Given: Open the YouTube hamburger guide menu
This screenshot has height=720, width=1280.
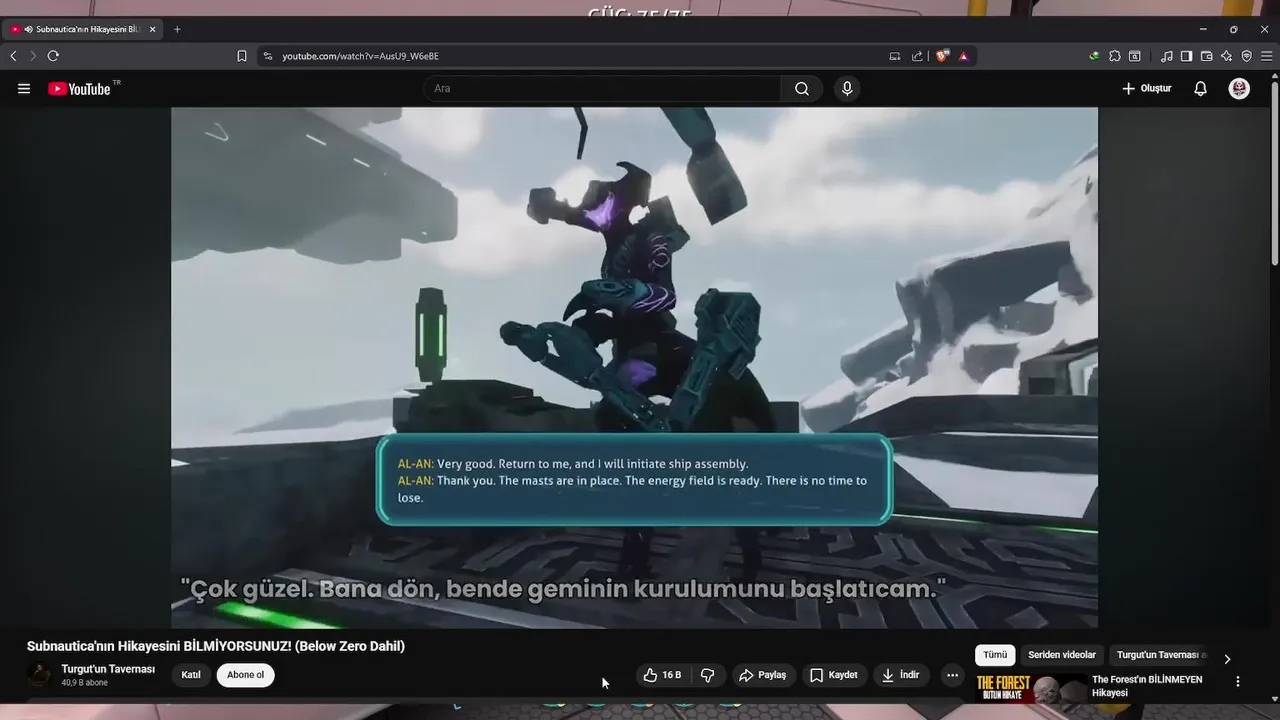Looking at the screenshot, I should point(24,89).
